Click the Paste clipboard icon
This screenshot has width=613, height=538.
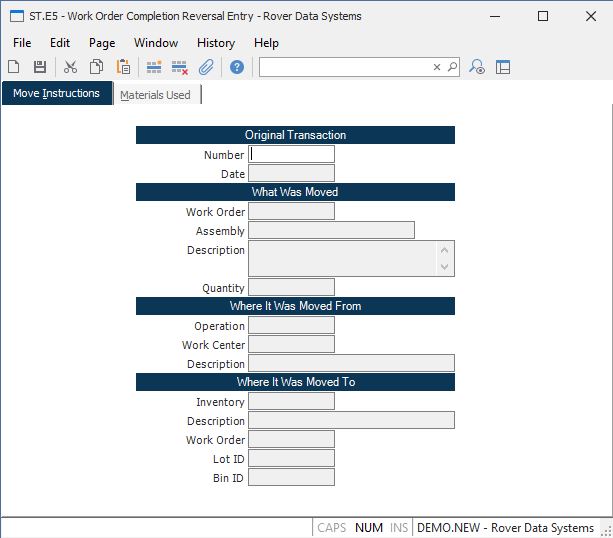[x=123, y=67]
